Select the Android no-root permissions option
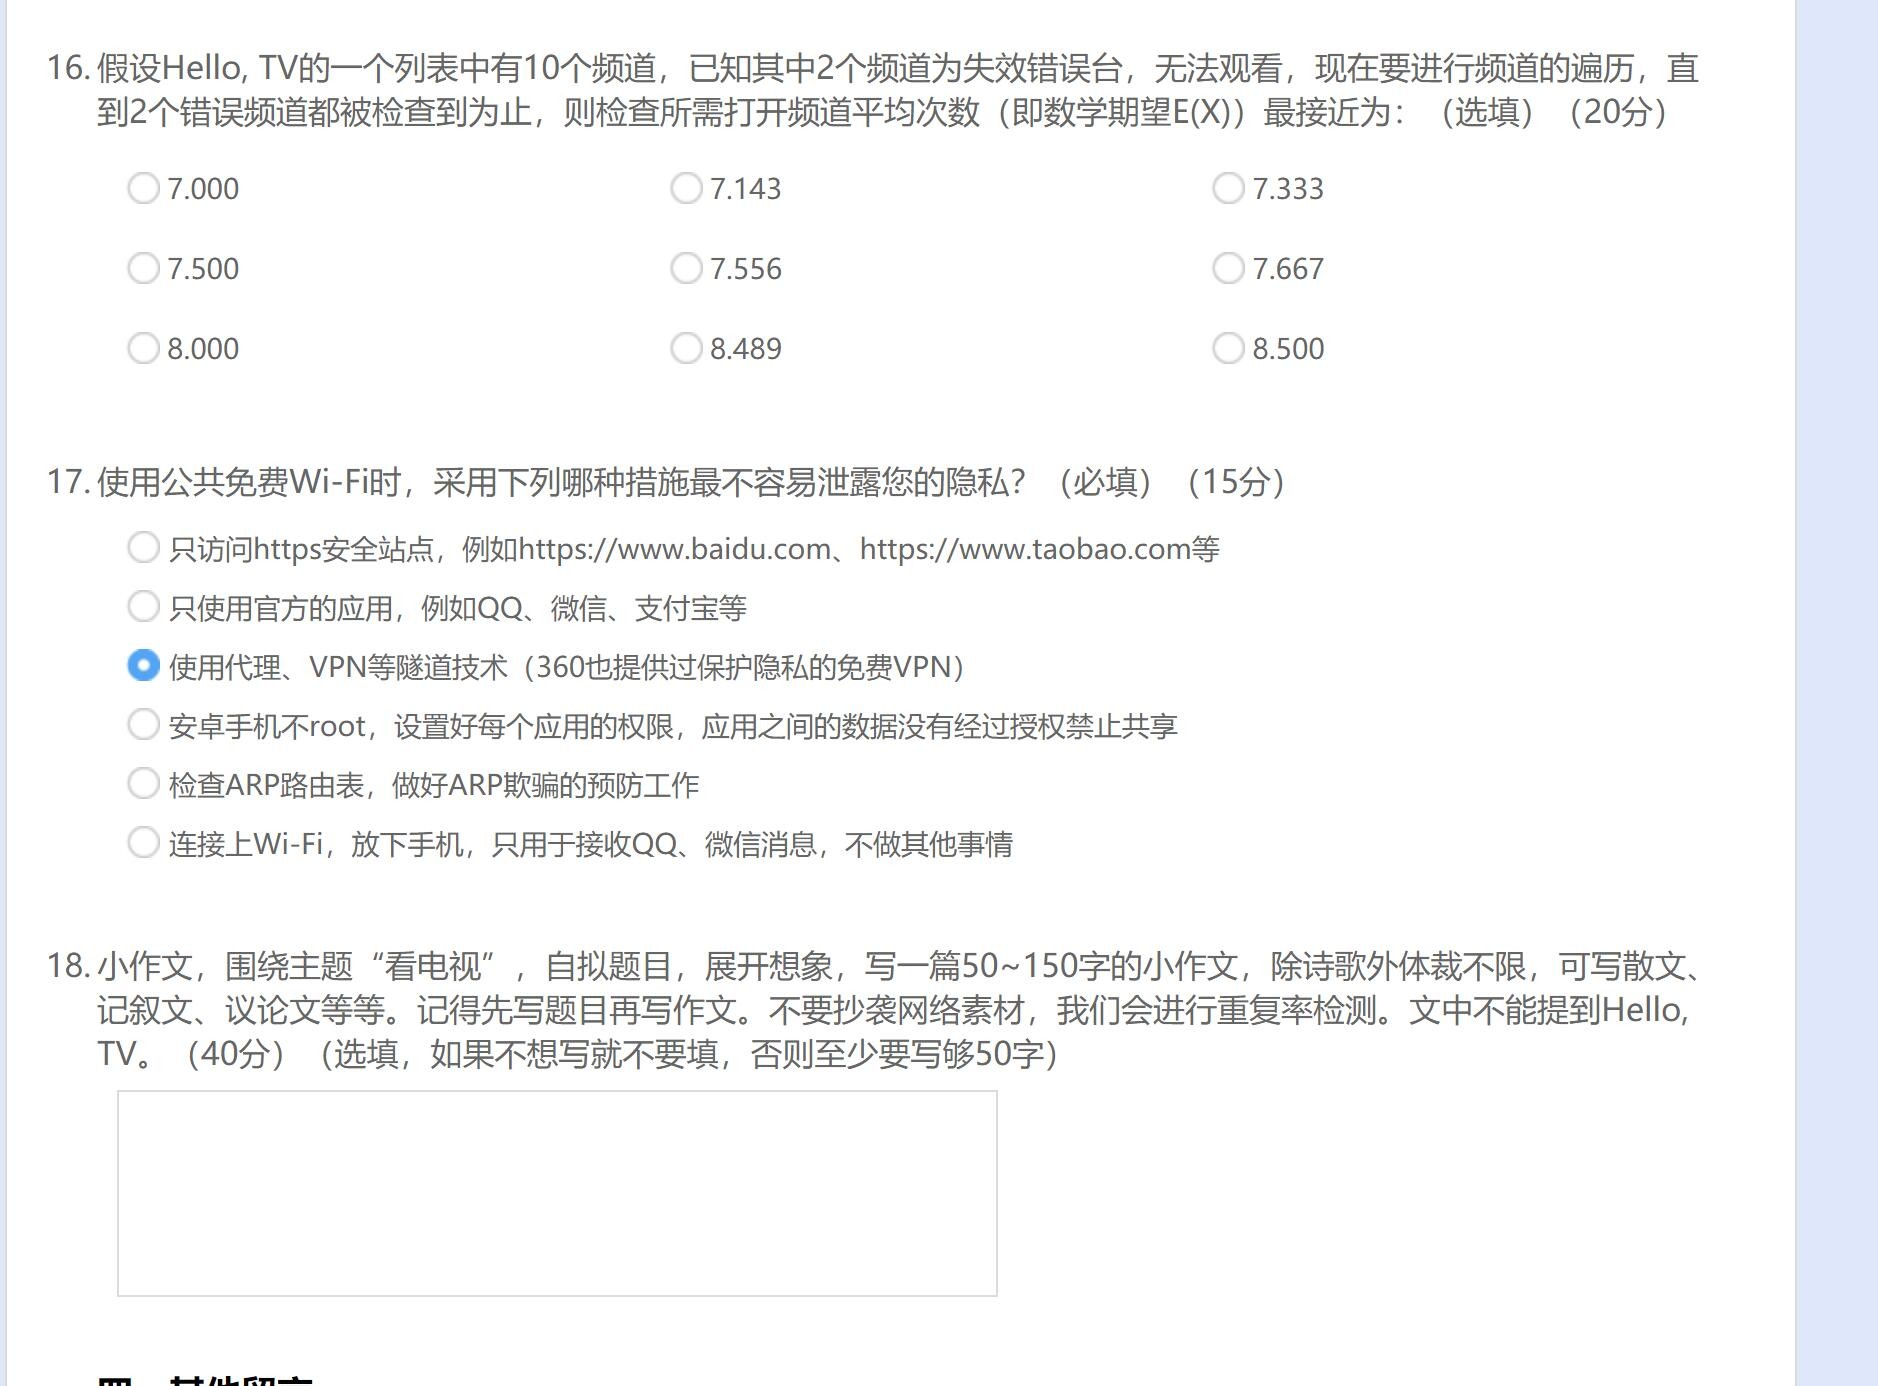 pyautogui.click(x=144, y=724)
